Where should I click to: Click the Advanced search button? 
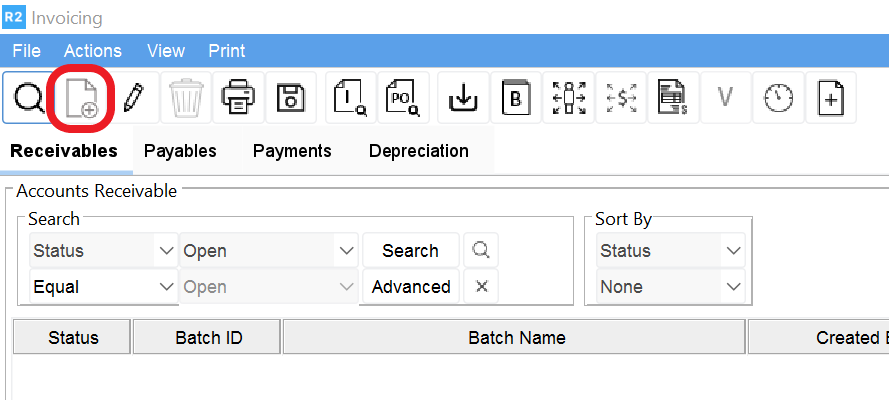(x=411, y=287)
